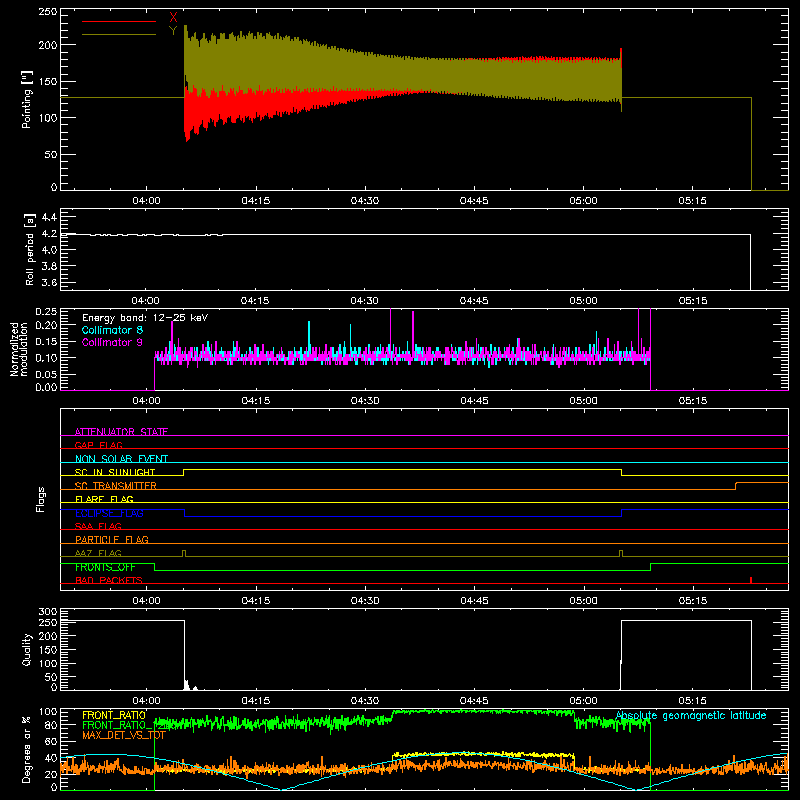Click the FRONTS_OFF step-down near 04:01

(155, 567)
